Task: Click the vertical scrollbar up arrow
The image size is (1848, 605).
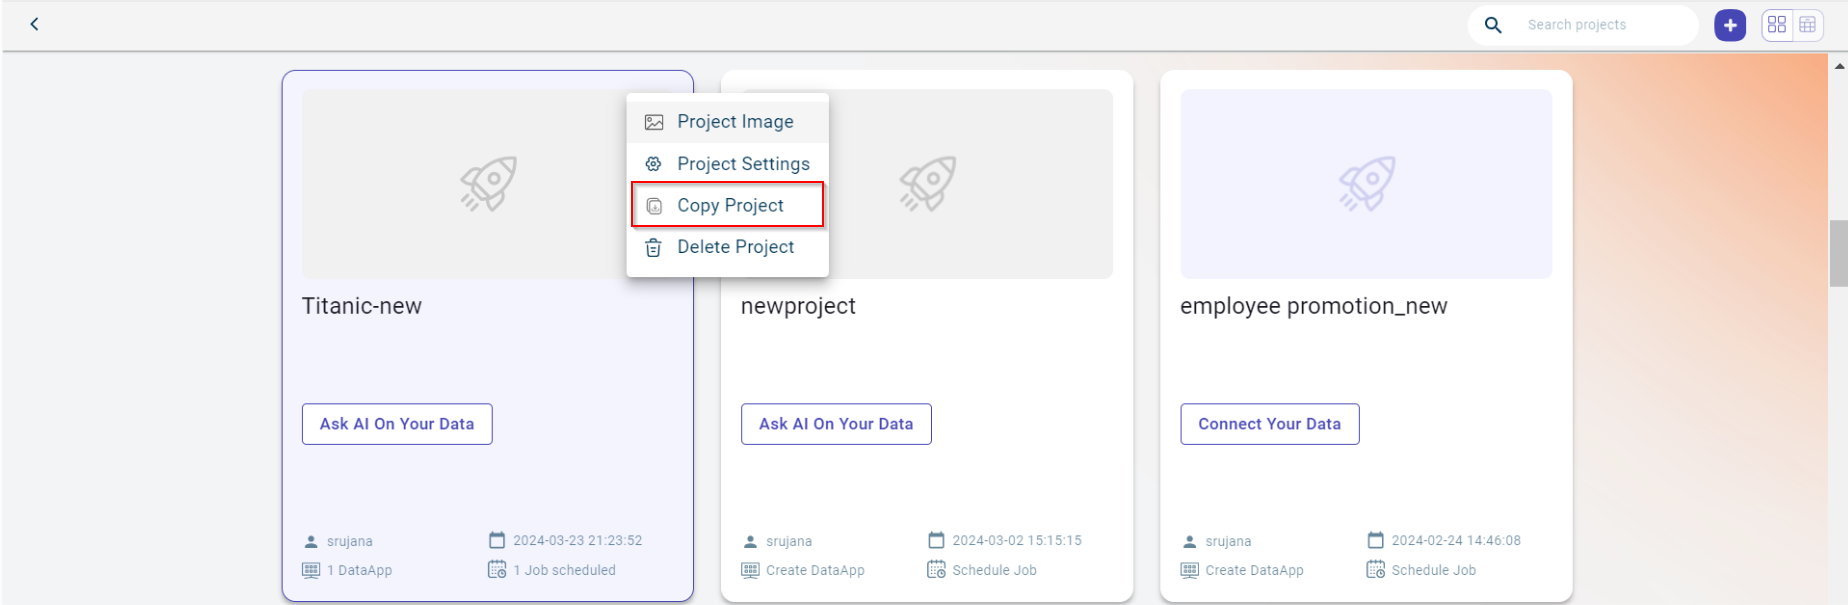Action: [1838, 66]
